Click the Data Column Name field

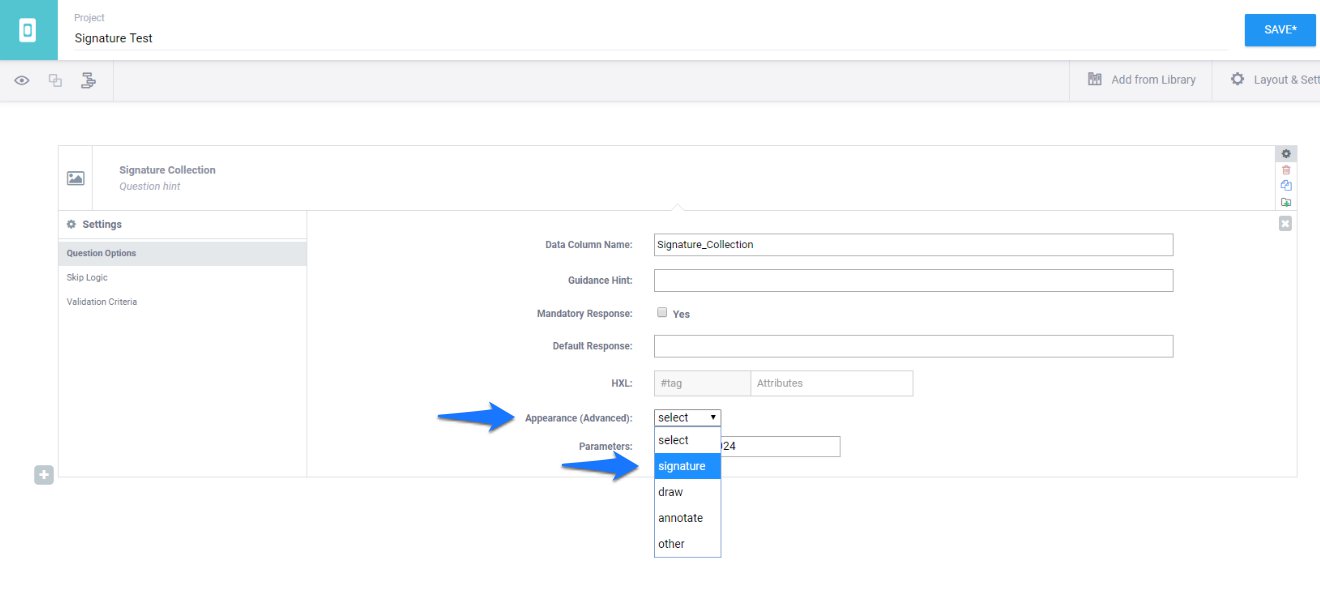click(x=912, y=245)
